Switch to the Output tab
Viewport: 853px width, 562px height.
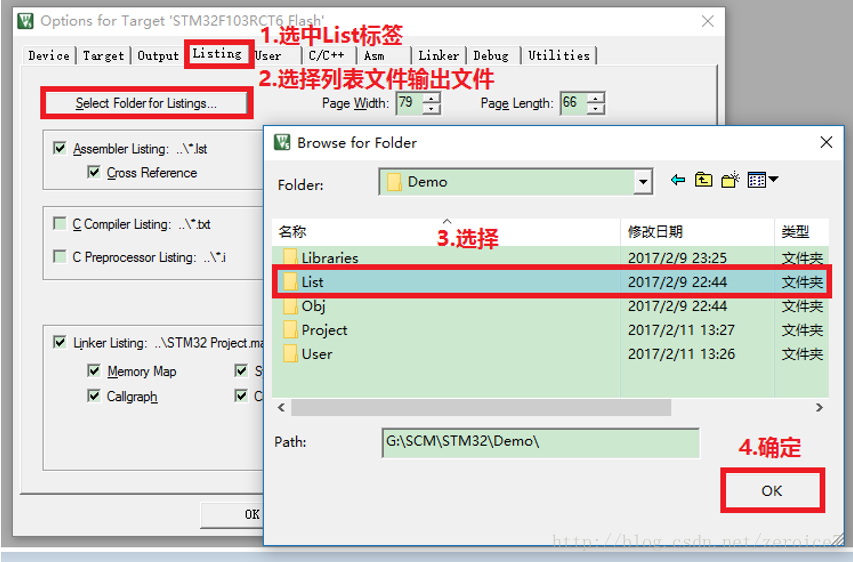158,55
